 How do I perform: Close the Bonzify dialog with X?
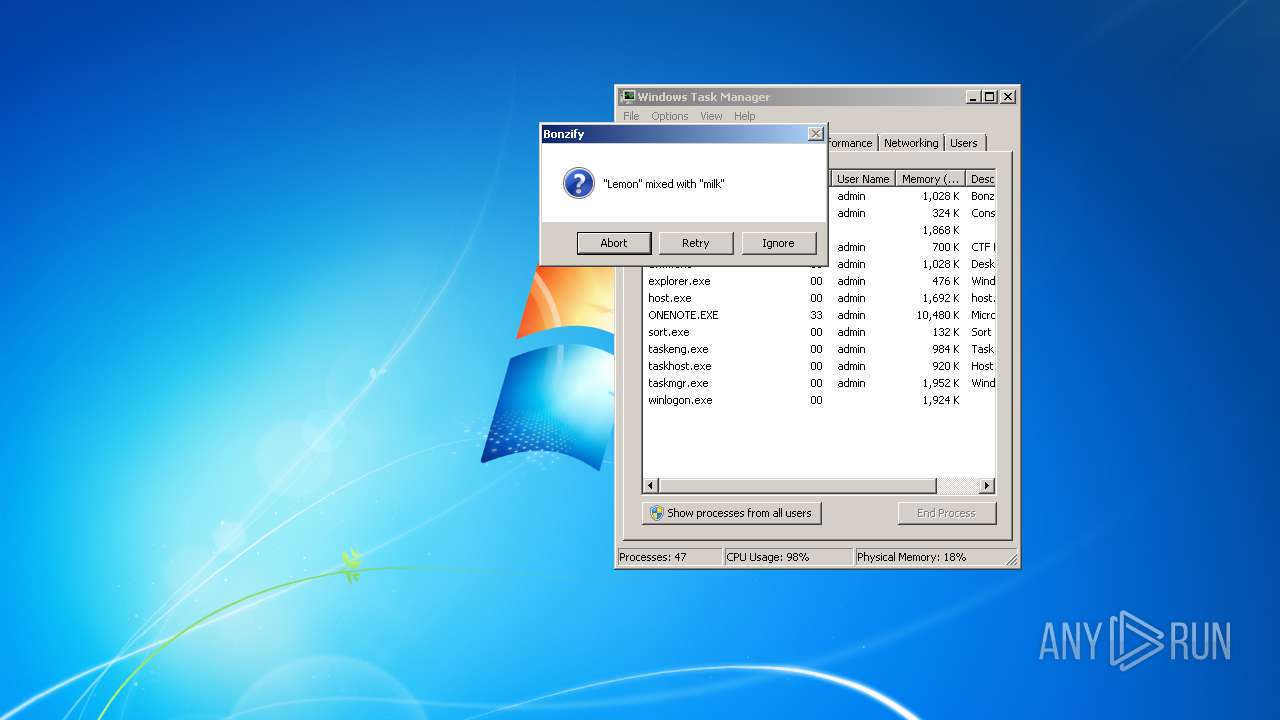(x=816, y=134)
